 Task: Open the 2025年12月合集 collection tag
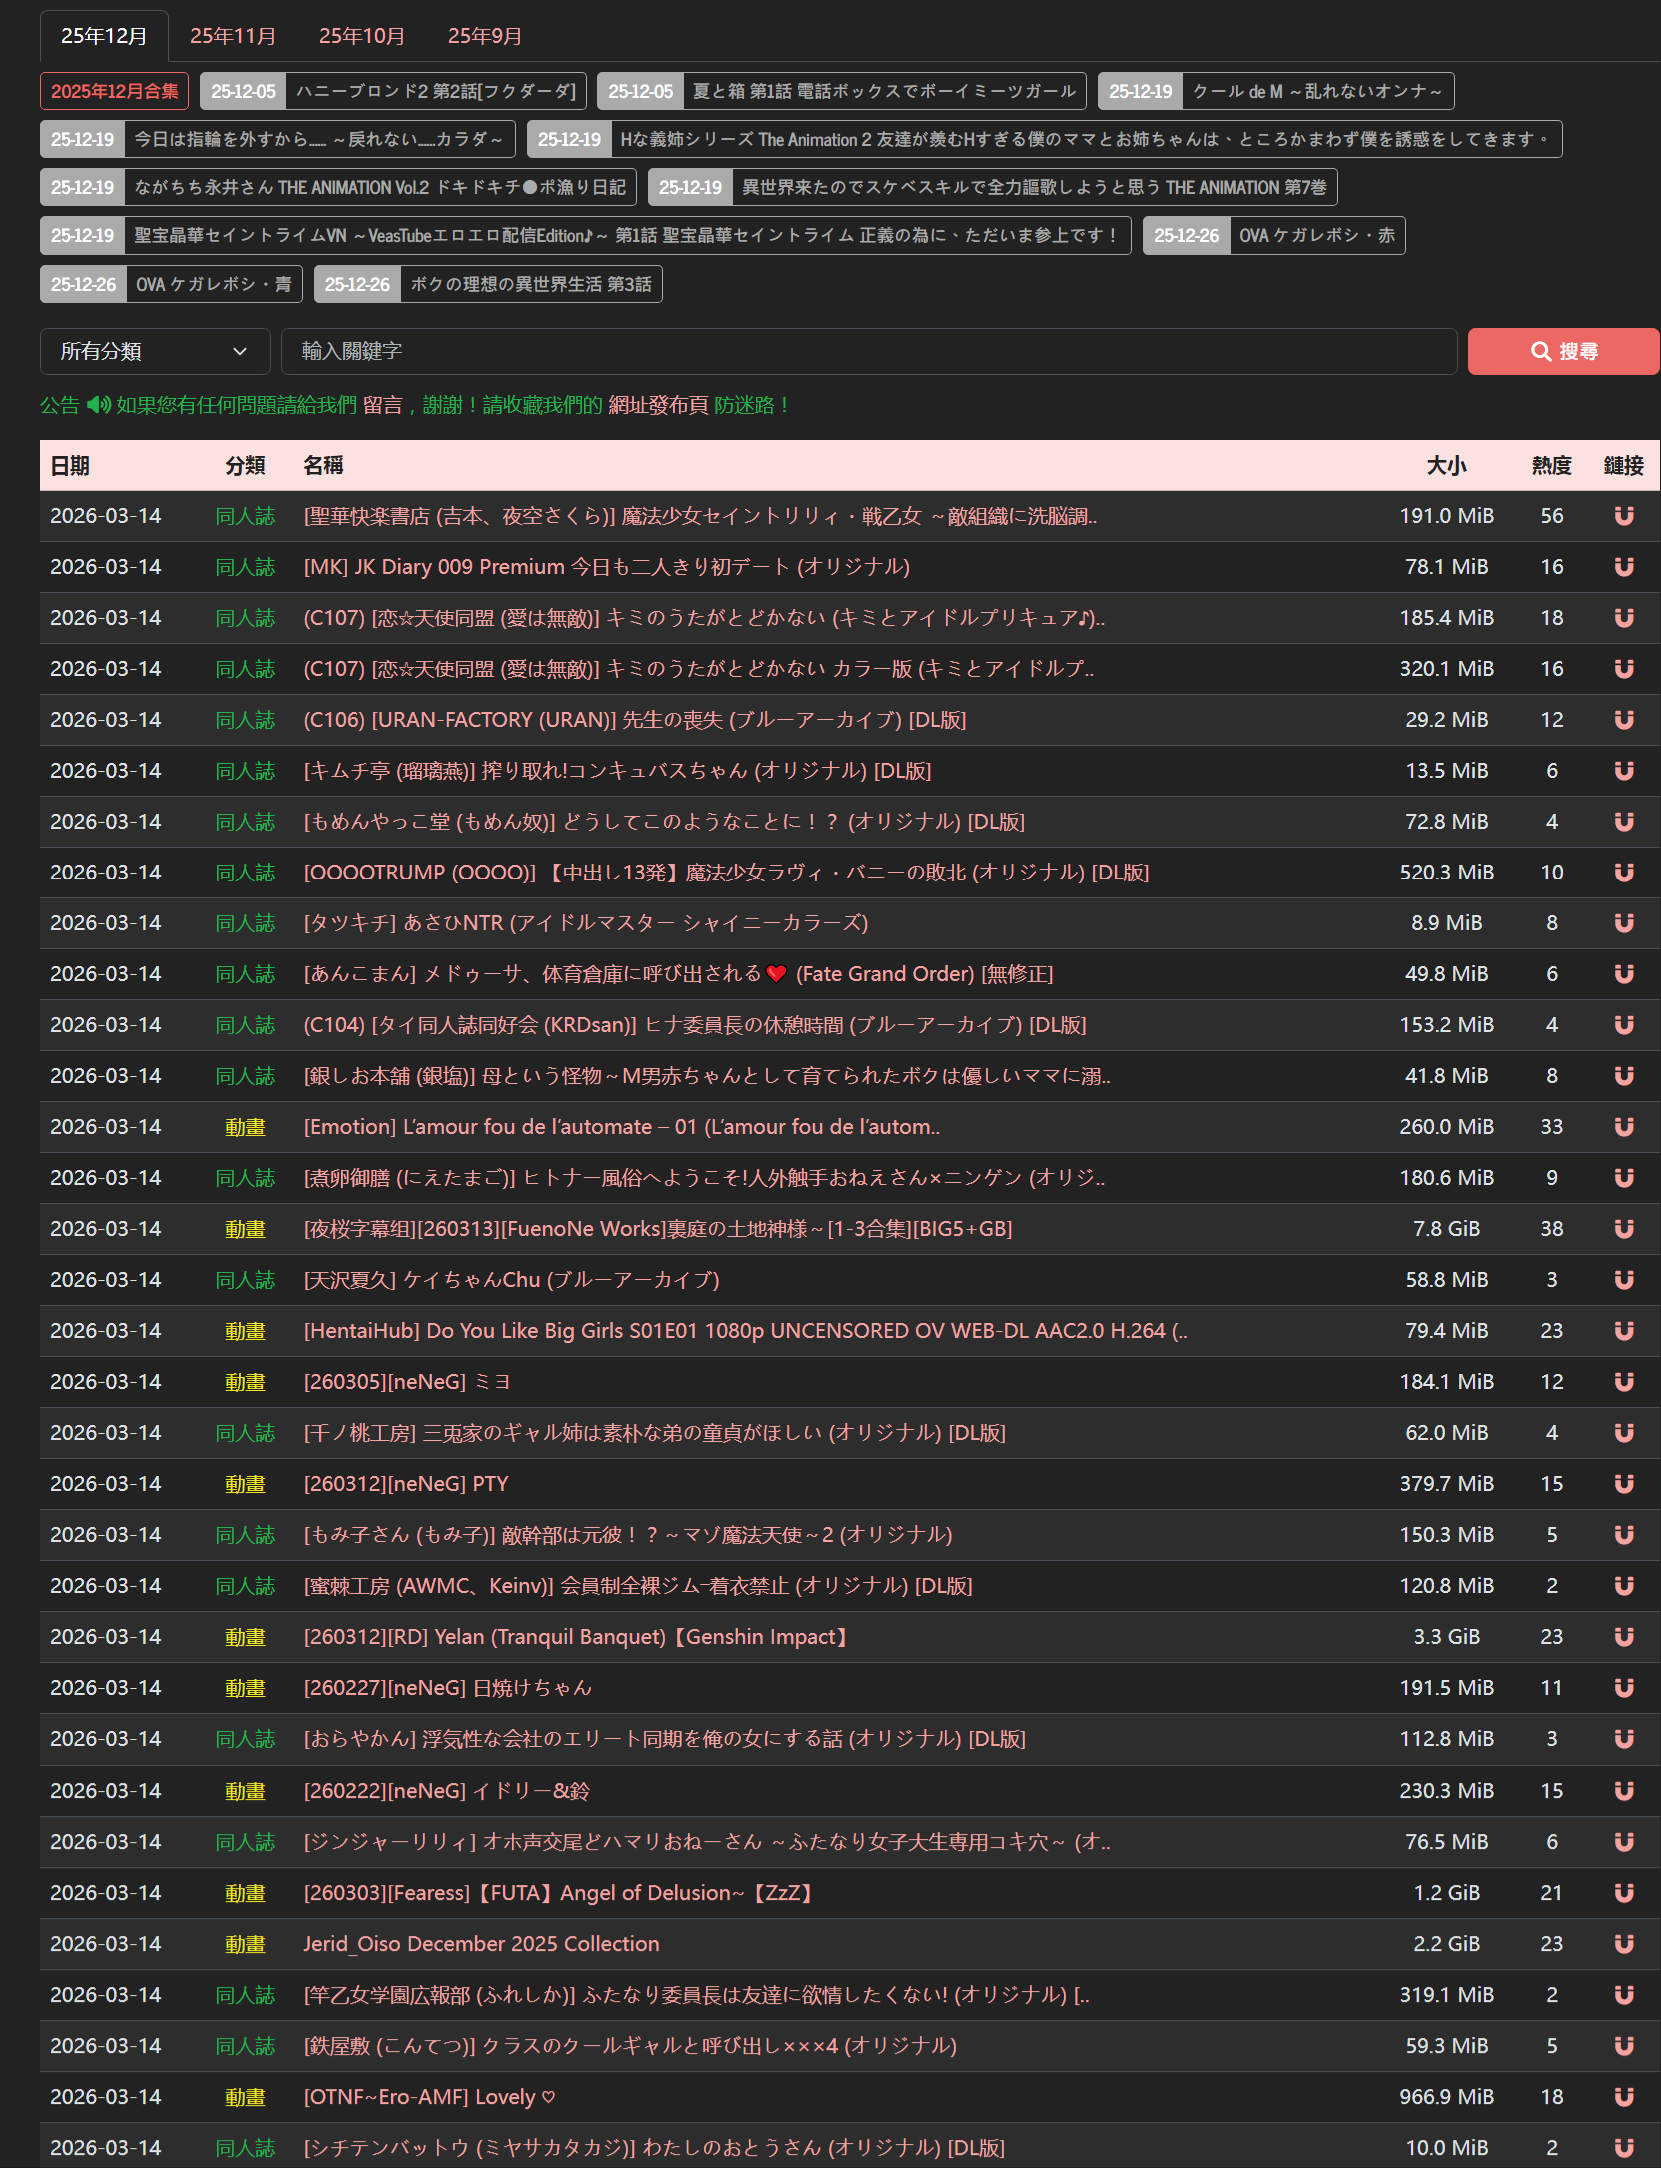pos(114,91)
